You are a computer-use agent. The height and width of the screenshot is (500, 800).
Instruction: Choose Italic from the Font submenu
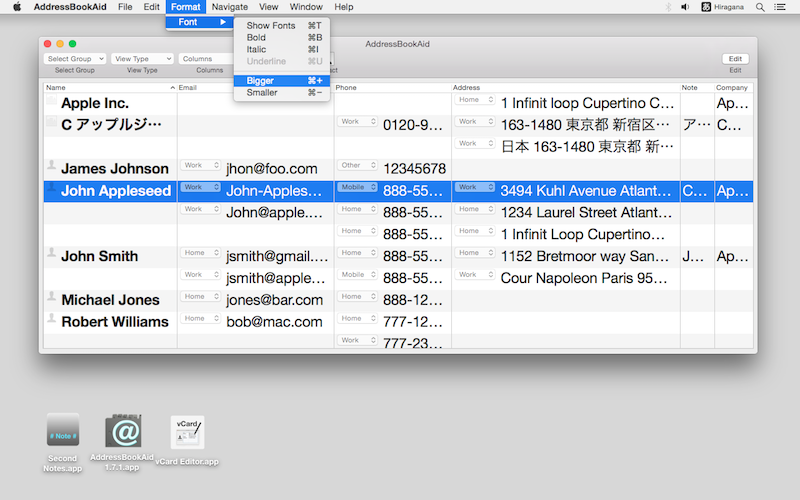coord(282,49)
